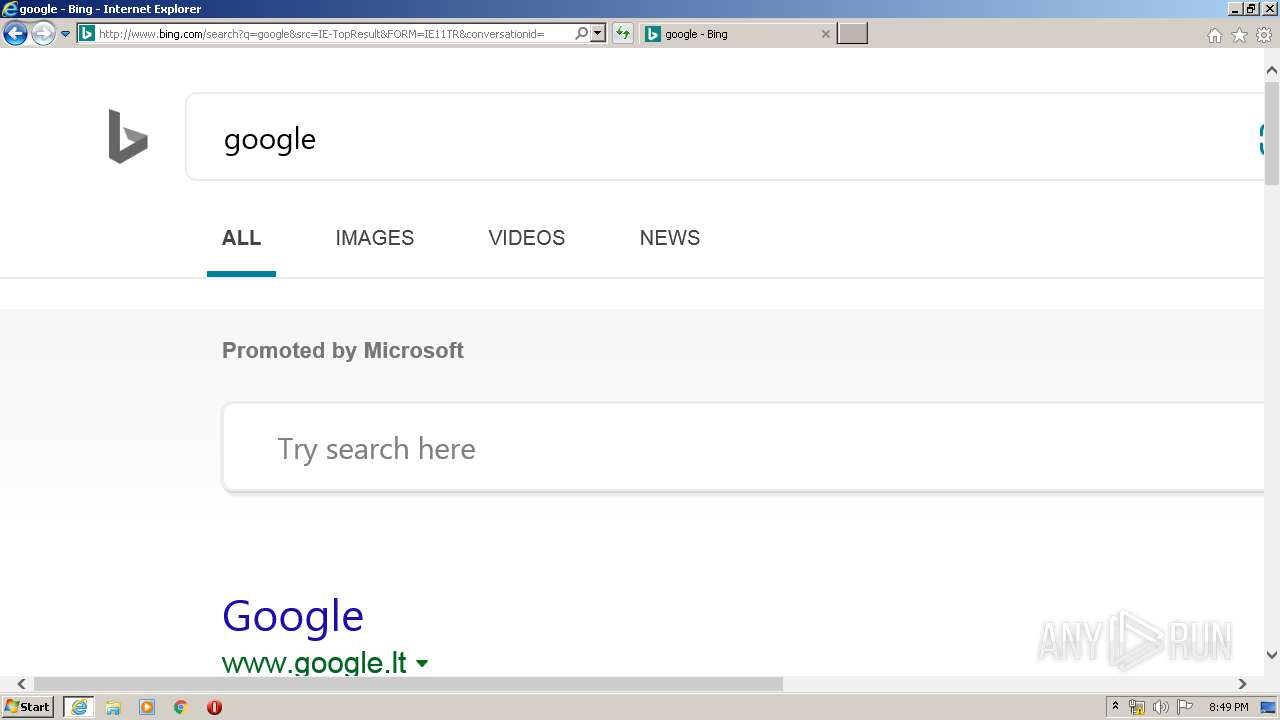Click the 8:49 PM system clock

(x=1228, y=707)
